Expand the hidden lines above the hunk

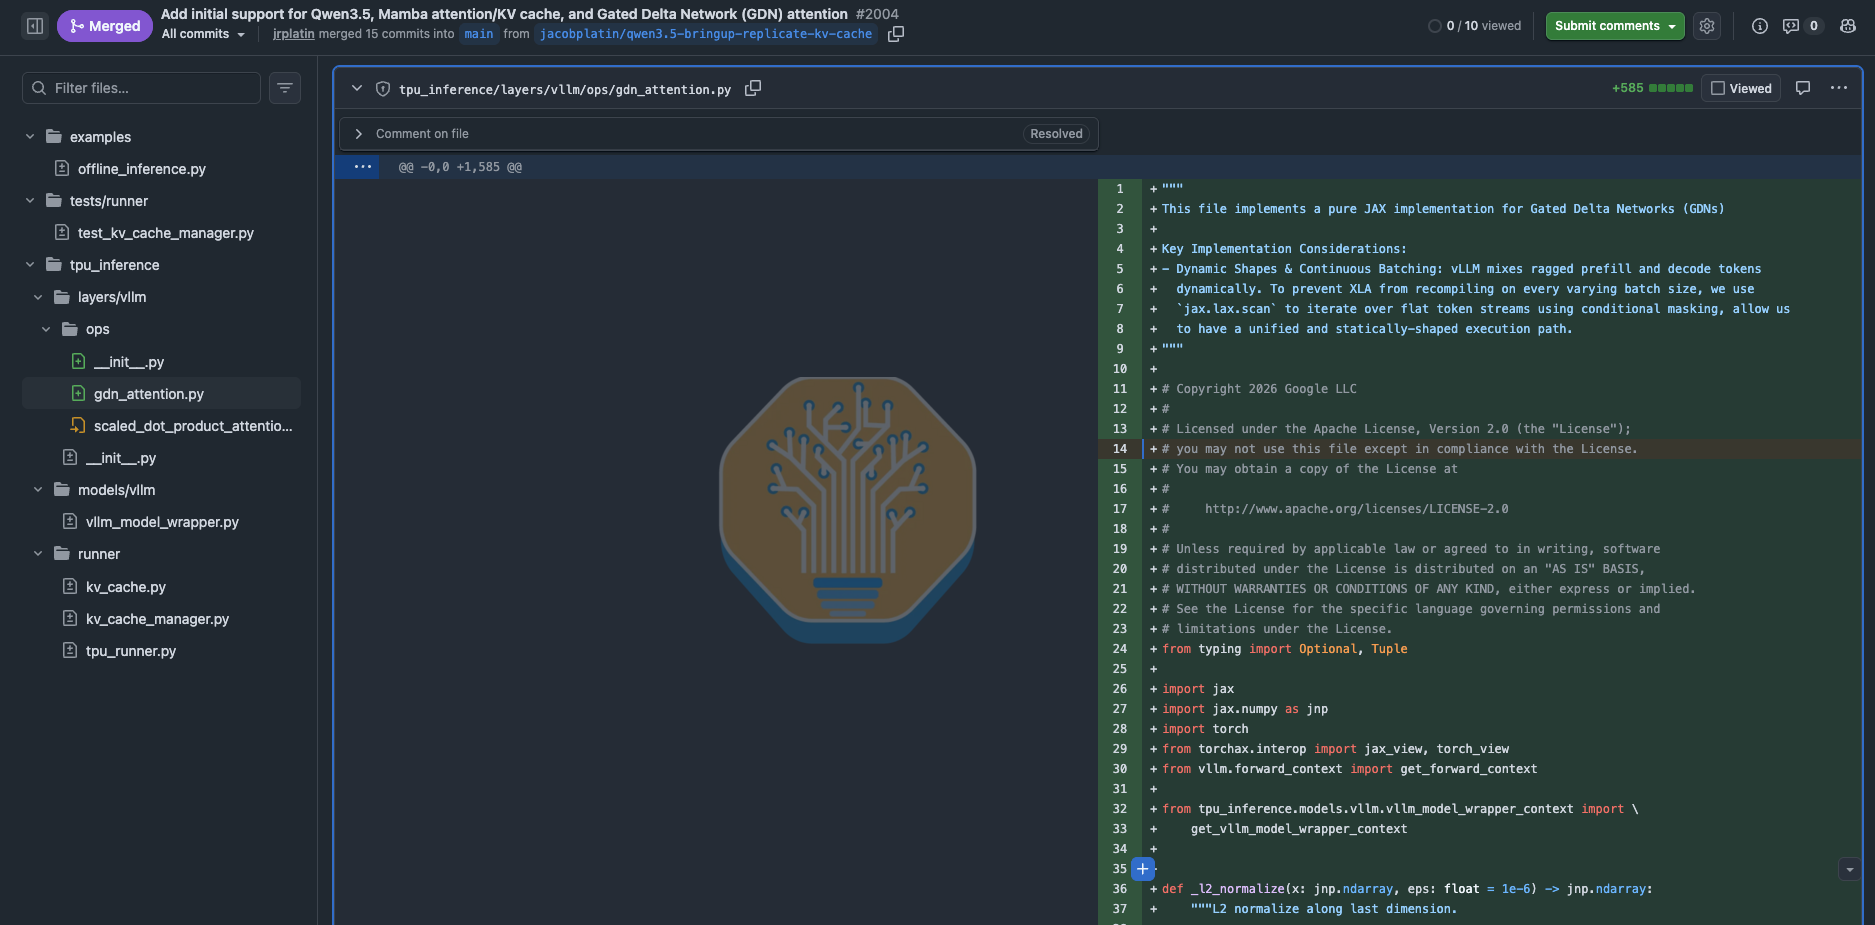(363, 167)
